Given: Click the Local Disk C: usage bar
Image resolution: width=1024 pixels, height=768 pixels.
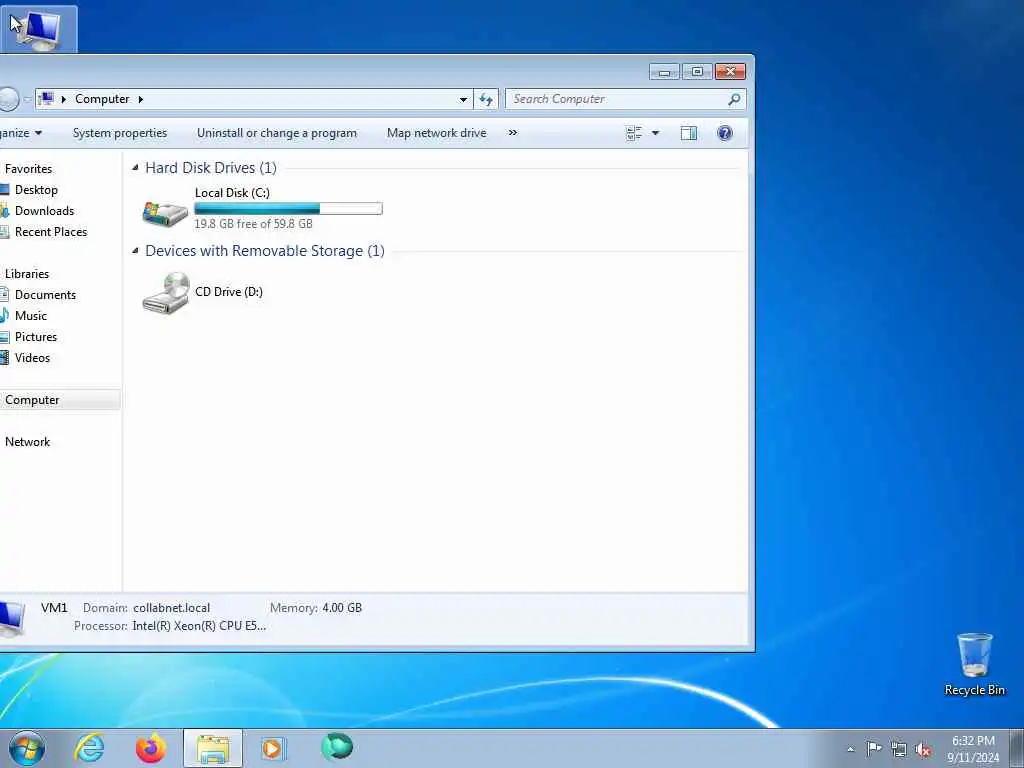Looking at the screenshot, I should (288, 209).
